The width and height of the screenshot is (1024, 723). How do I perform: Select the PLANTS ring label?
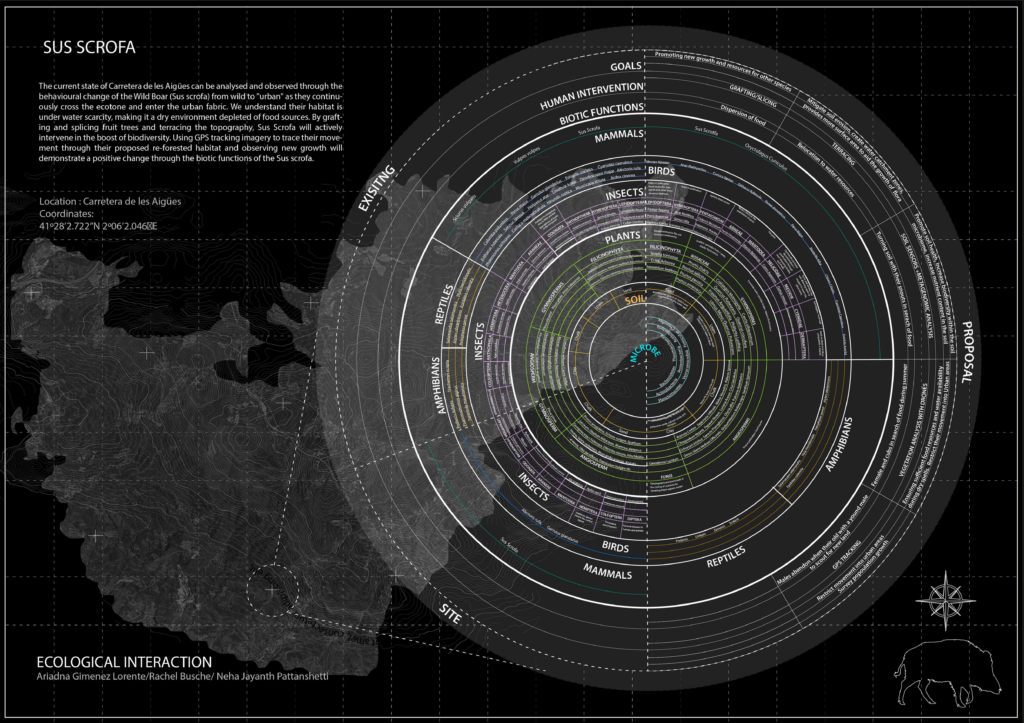(621, 240)
